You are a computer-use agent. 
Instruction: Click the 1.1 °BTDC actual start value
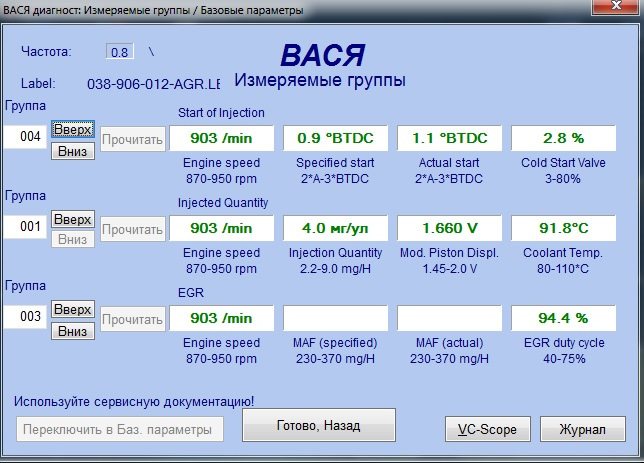[x=449, y=138]
